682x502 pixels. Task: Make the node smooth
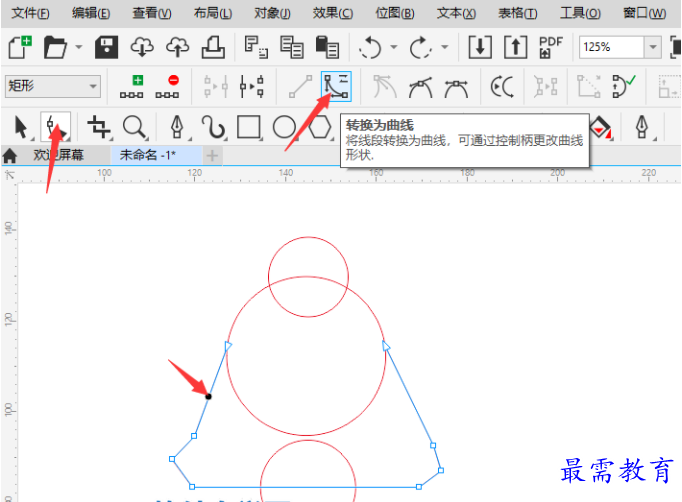pos(421,86)
